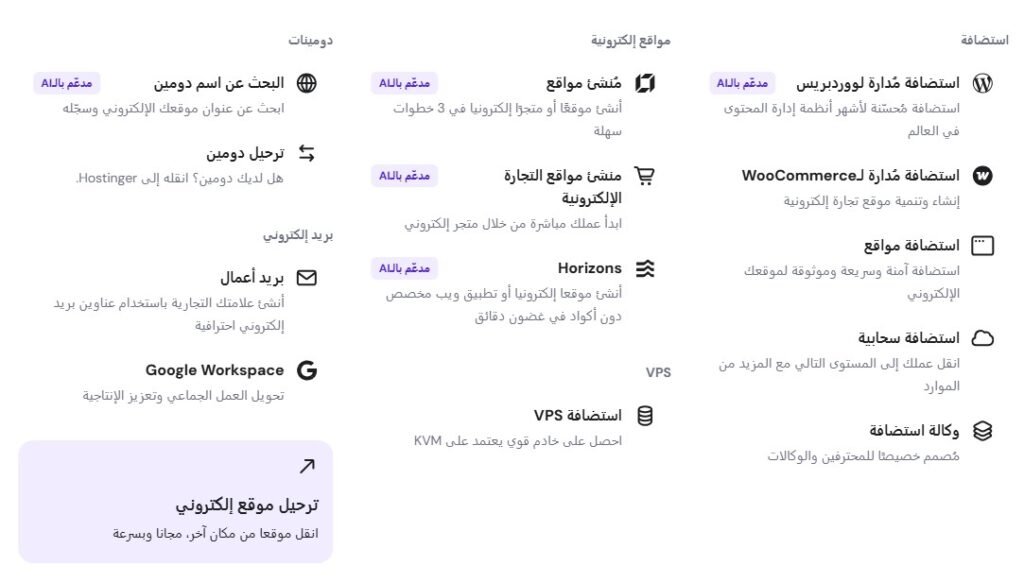Click the cloud hosting icon
Image resolution: width=1024 pixels, height=583 pixels.
point(982,338)
